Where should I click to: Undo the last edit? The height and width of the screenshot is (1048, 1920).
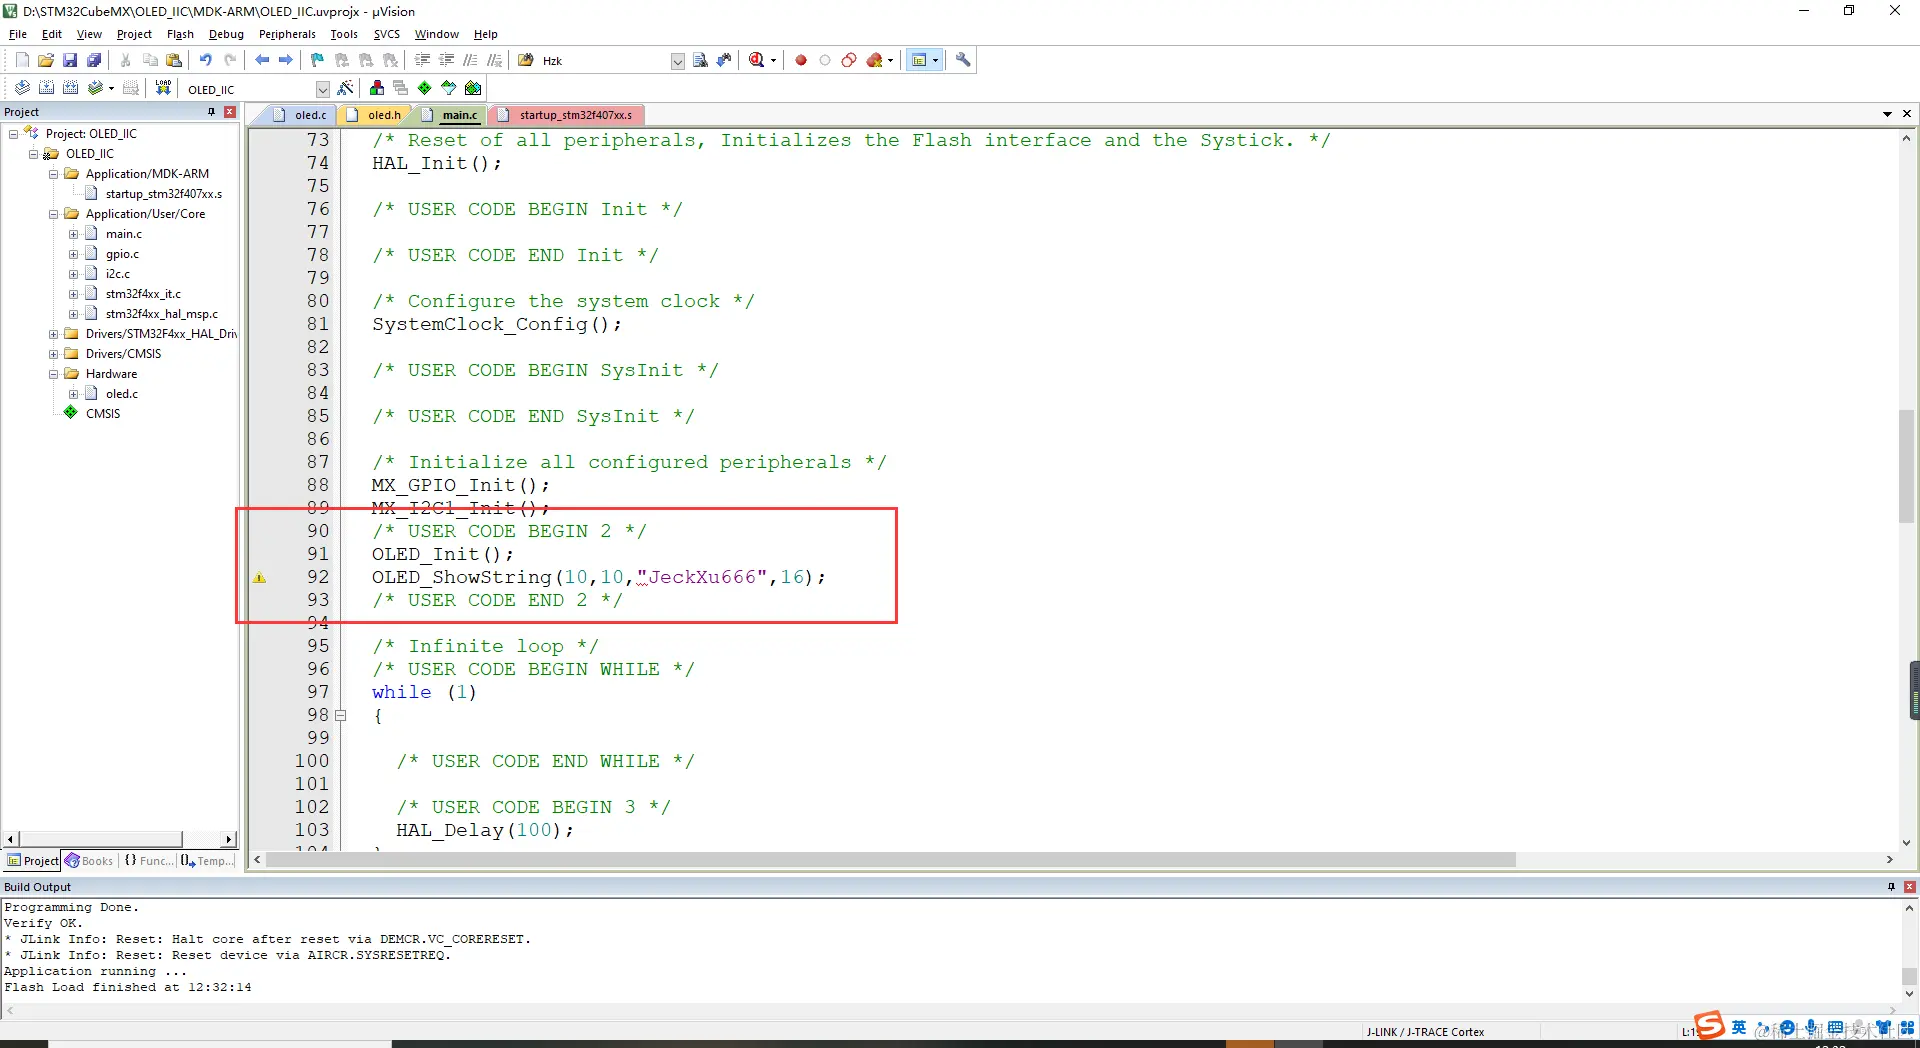pos(205,60)
